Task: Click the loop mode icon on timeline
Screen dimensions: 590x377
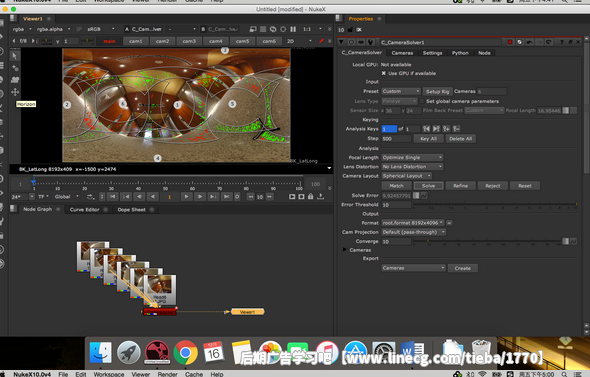Action: coord(91,196)
